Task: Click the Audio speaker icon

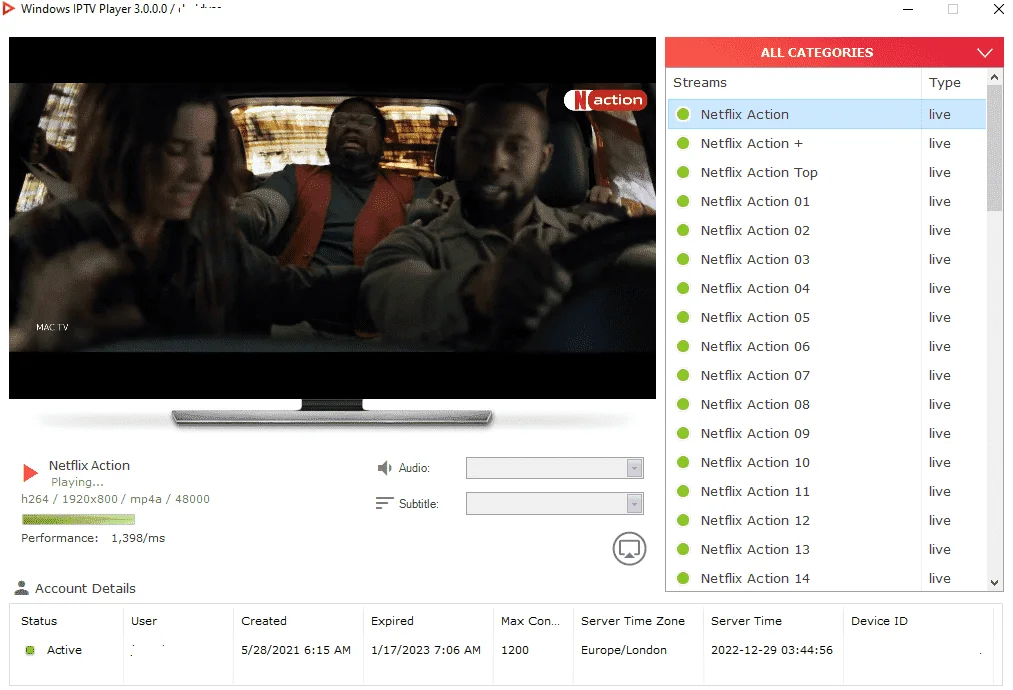Action: 384,468
